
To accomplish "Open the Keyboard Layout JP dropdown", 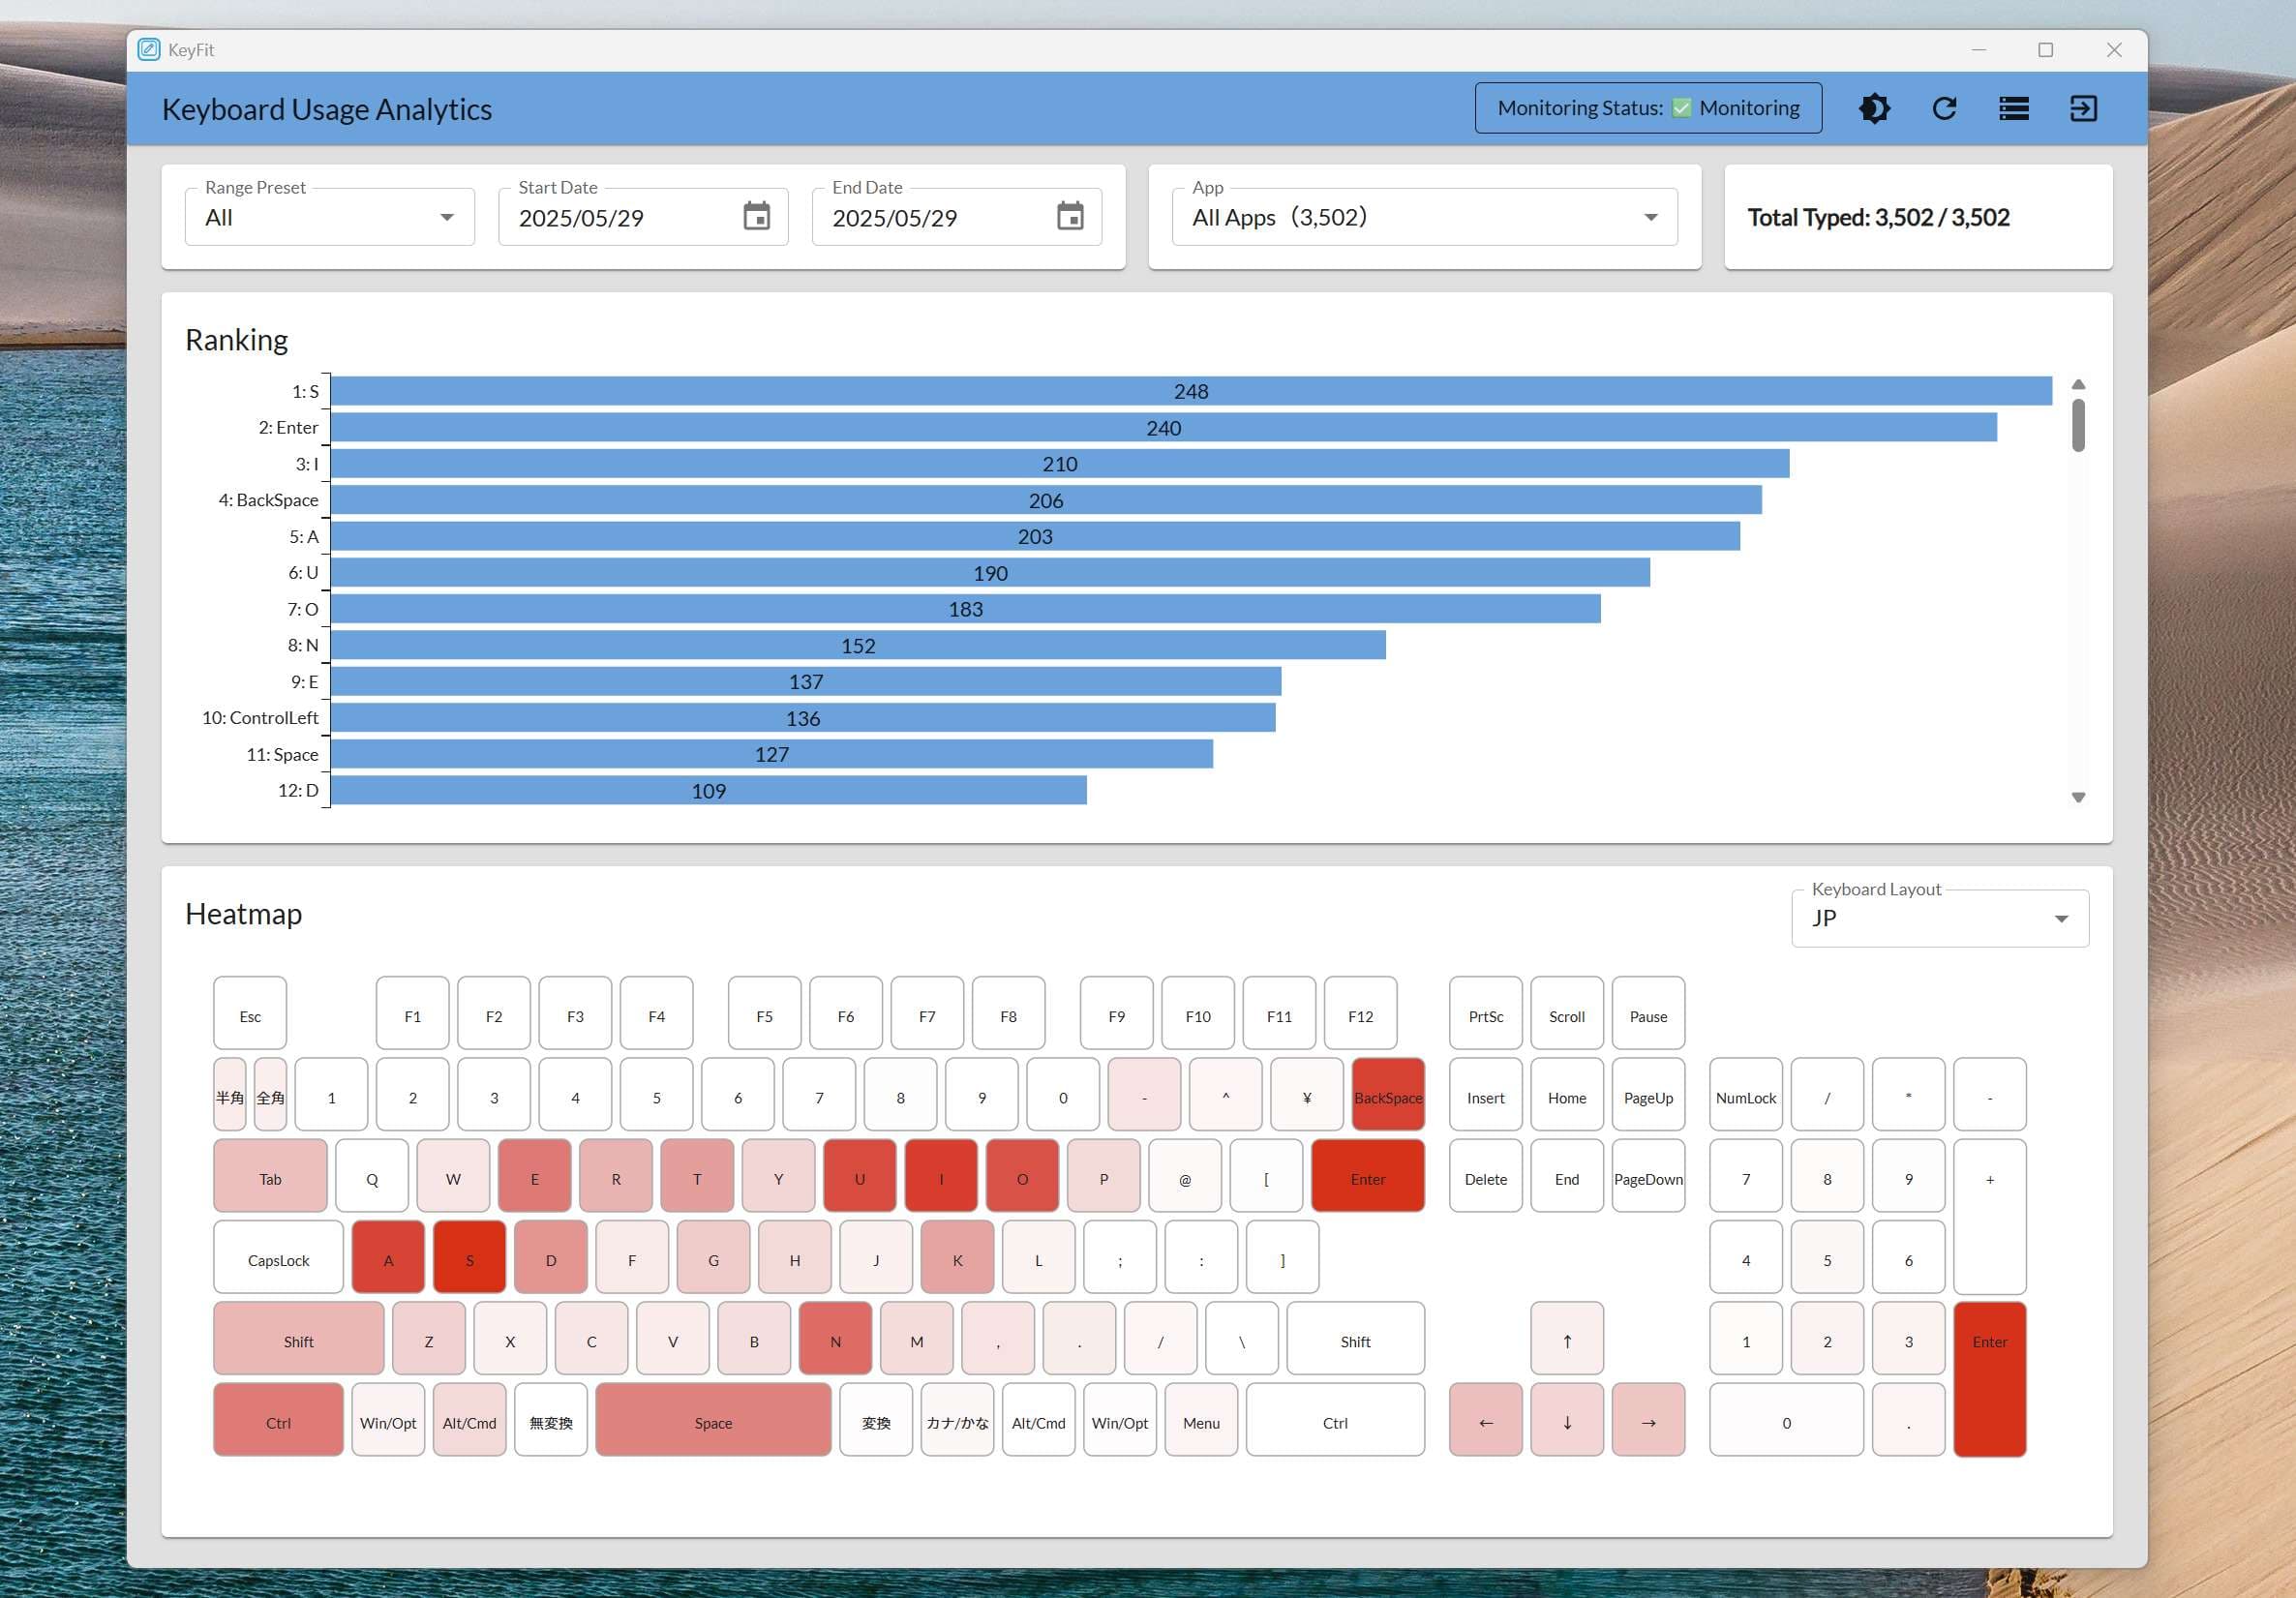I will [x=1939, y=918].
